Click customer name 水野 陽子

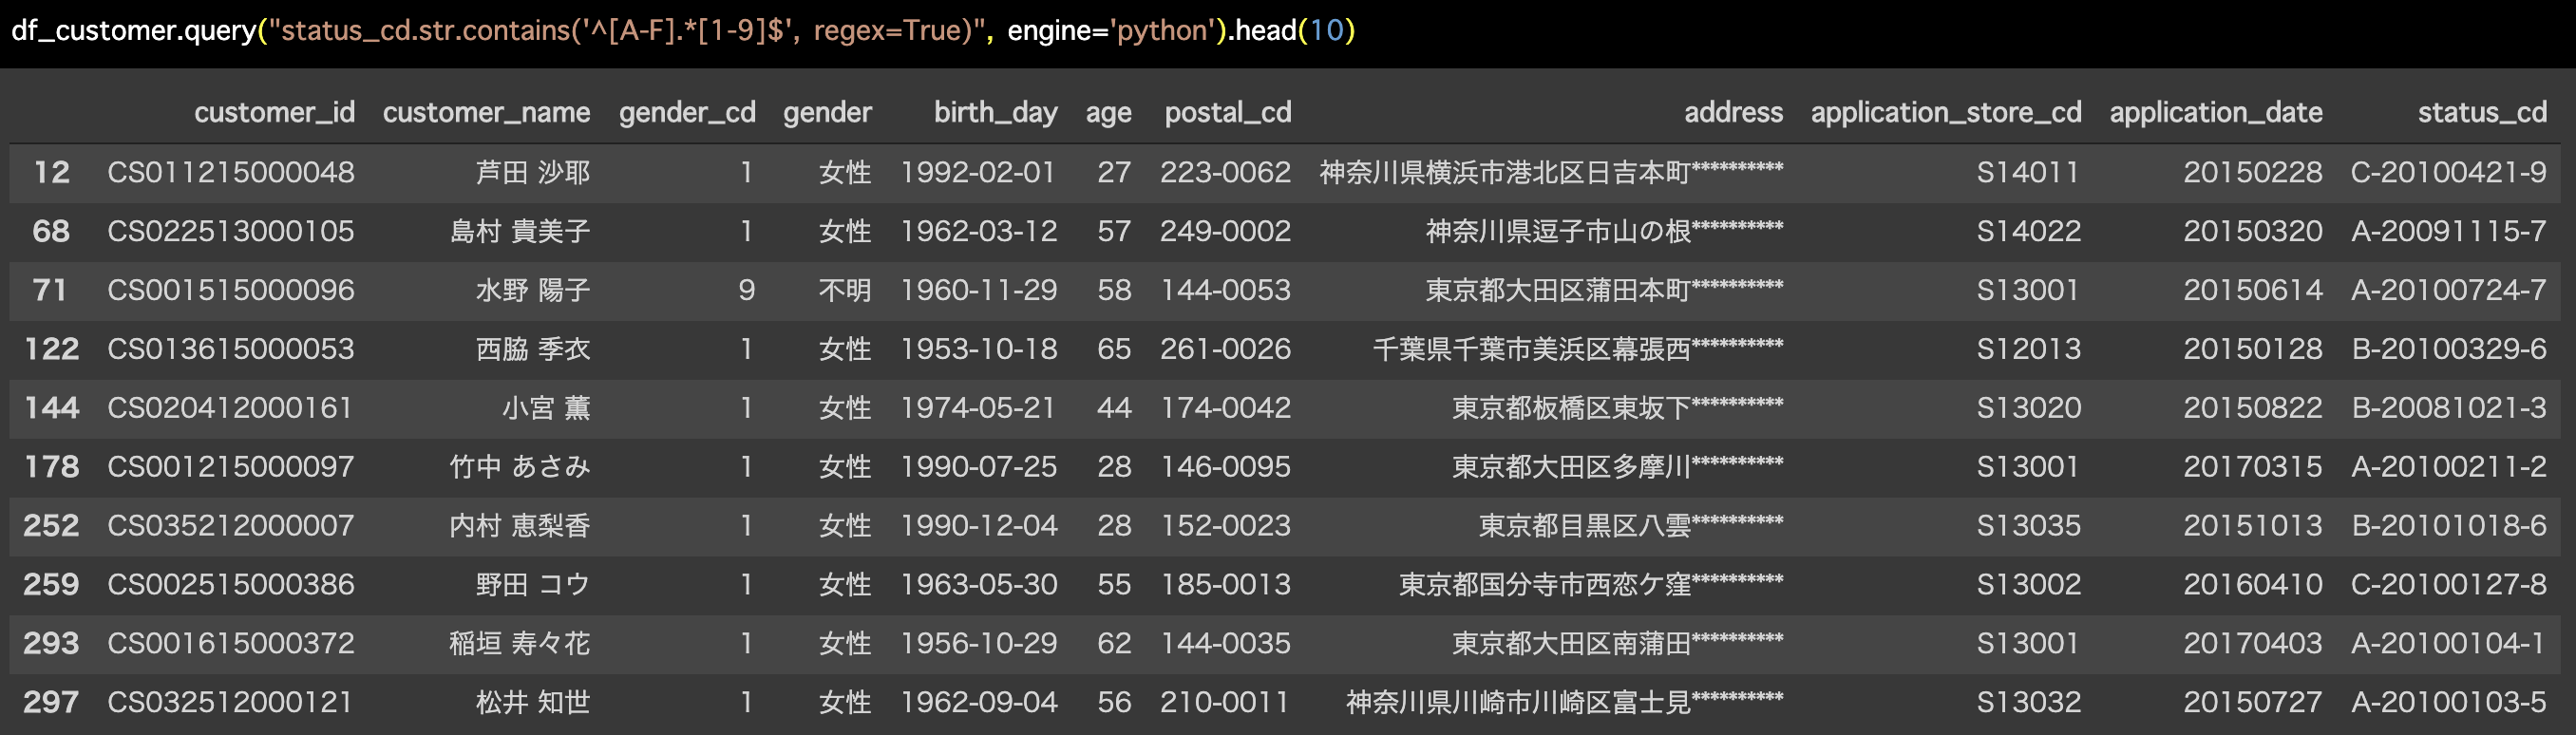tap(533, 290)
